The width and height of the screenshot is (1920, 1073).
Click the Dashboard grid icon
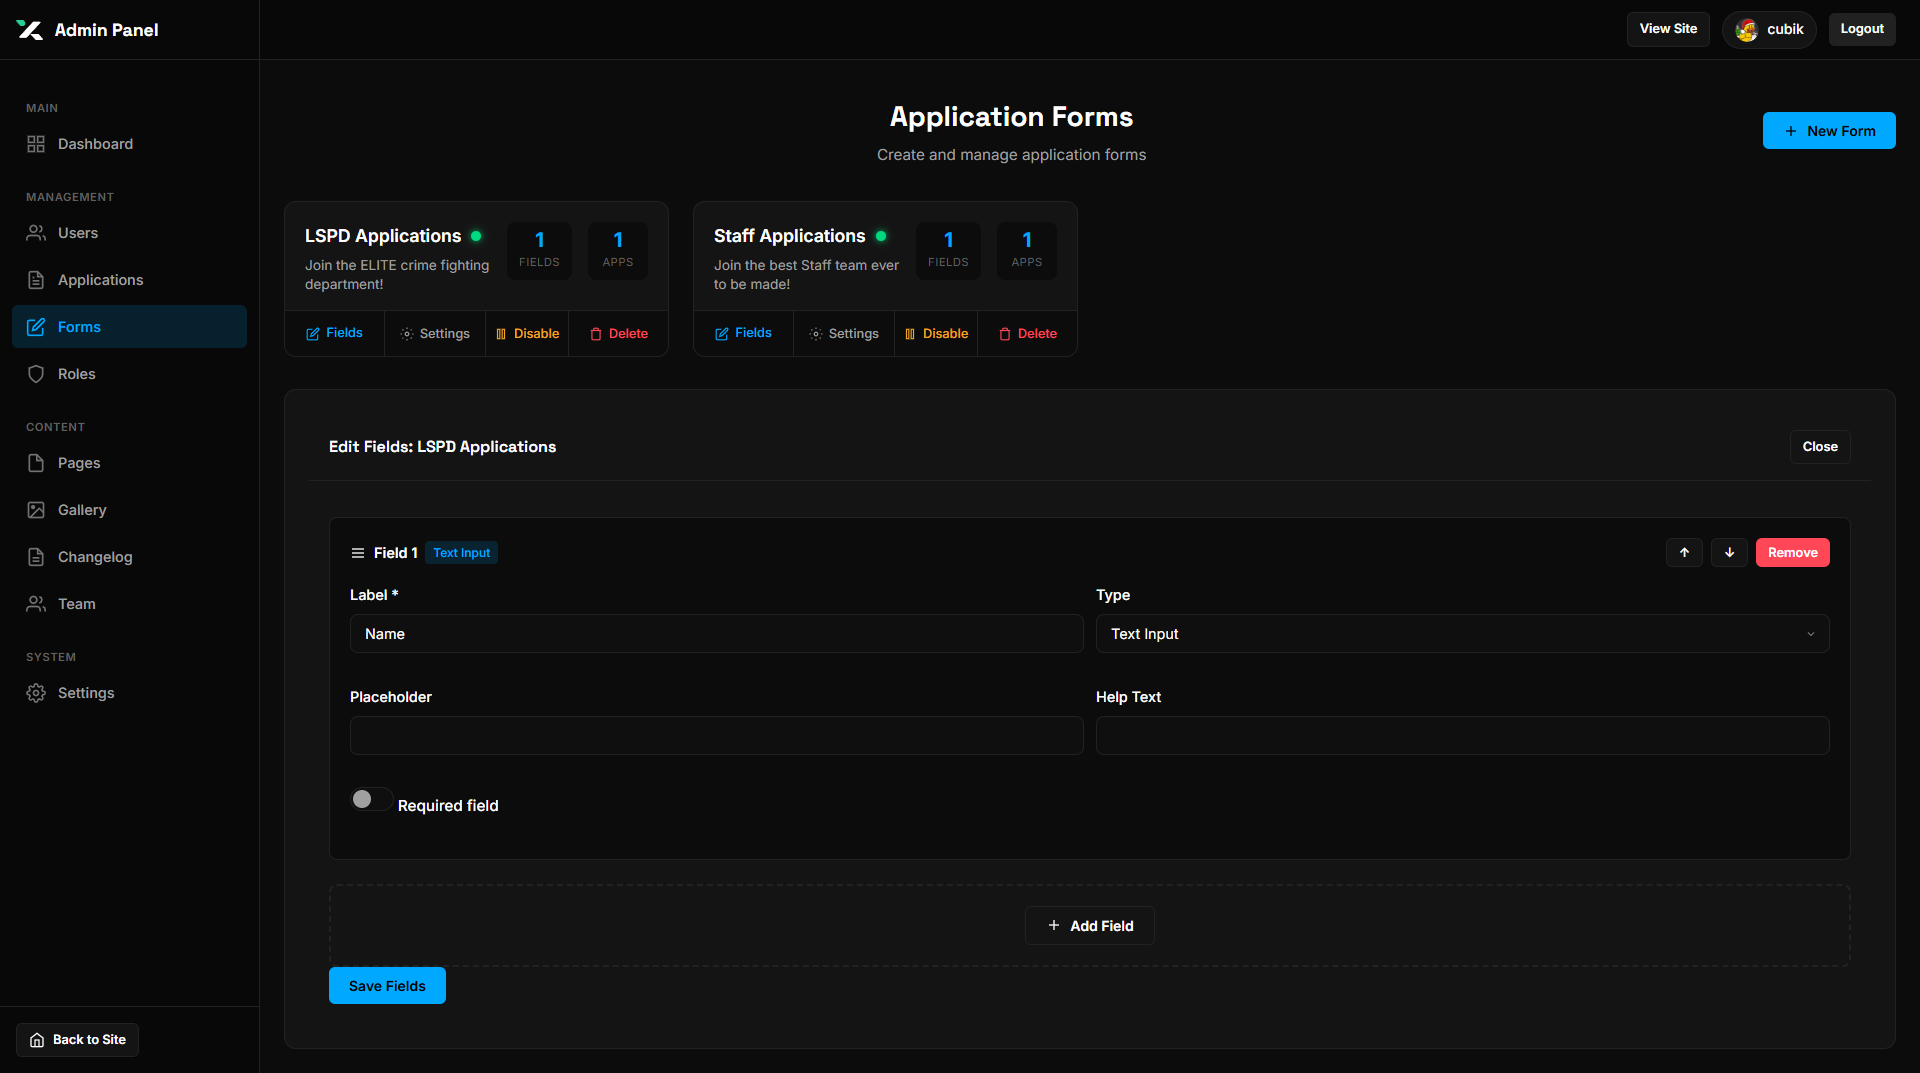36,144
